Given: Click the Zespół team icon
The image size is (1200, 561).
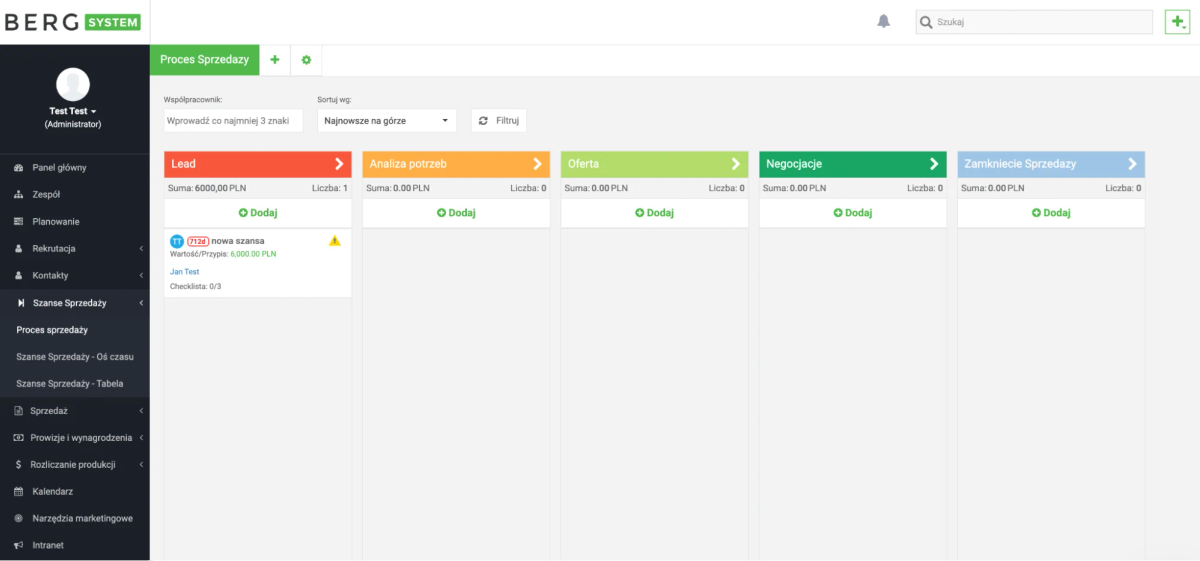Looking at the screenshot, I should (x=19, y=195).
